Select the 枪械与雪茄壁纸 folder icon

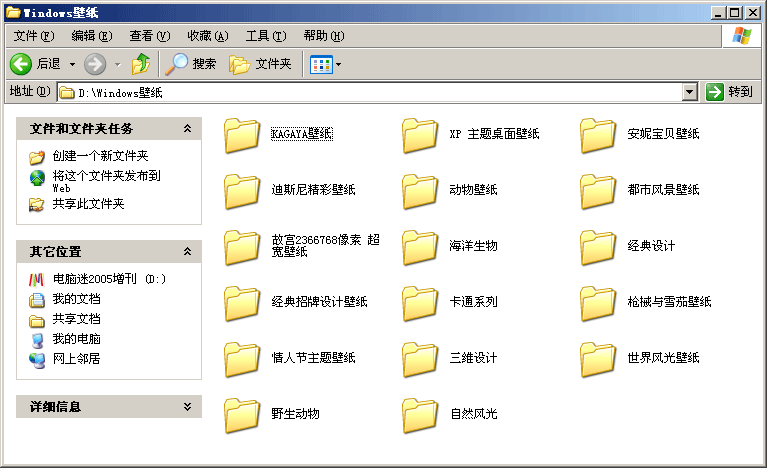[598, 303]
